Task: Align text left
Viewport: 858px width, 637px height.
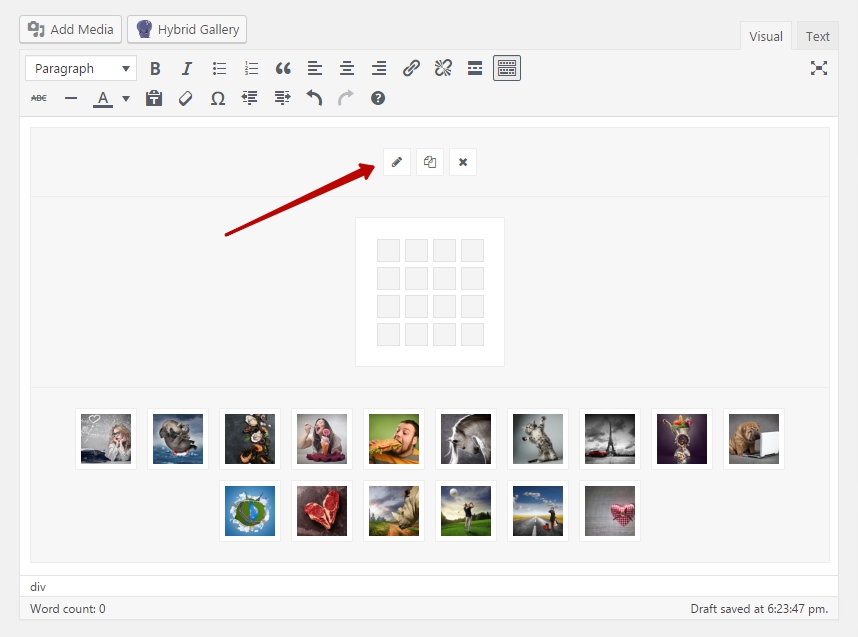Action: tap(315, 68)
